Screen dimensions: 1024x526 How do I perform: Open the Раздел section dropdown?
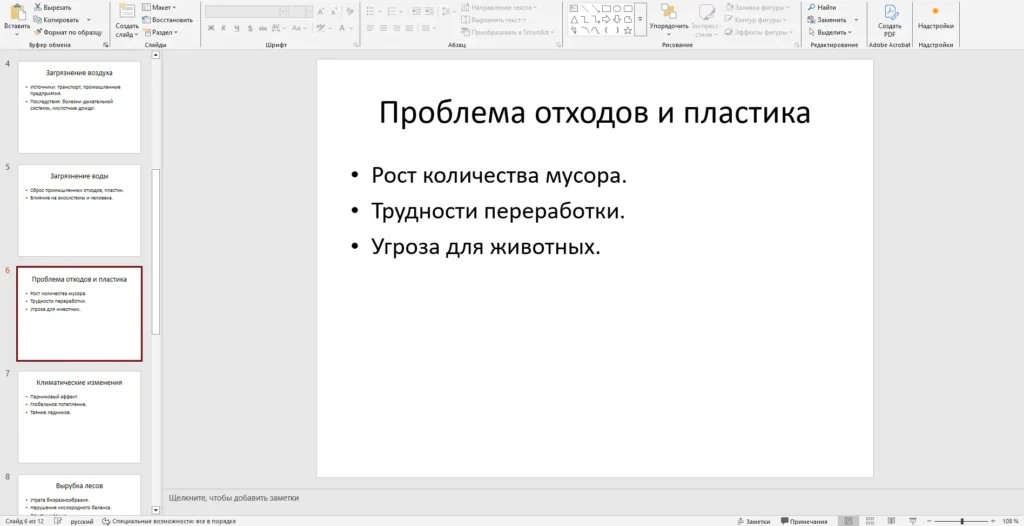point(160,32)
